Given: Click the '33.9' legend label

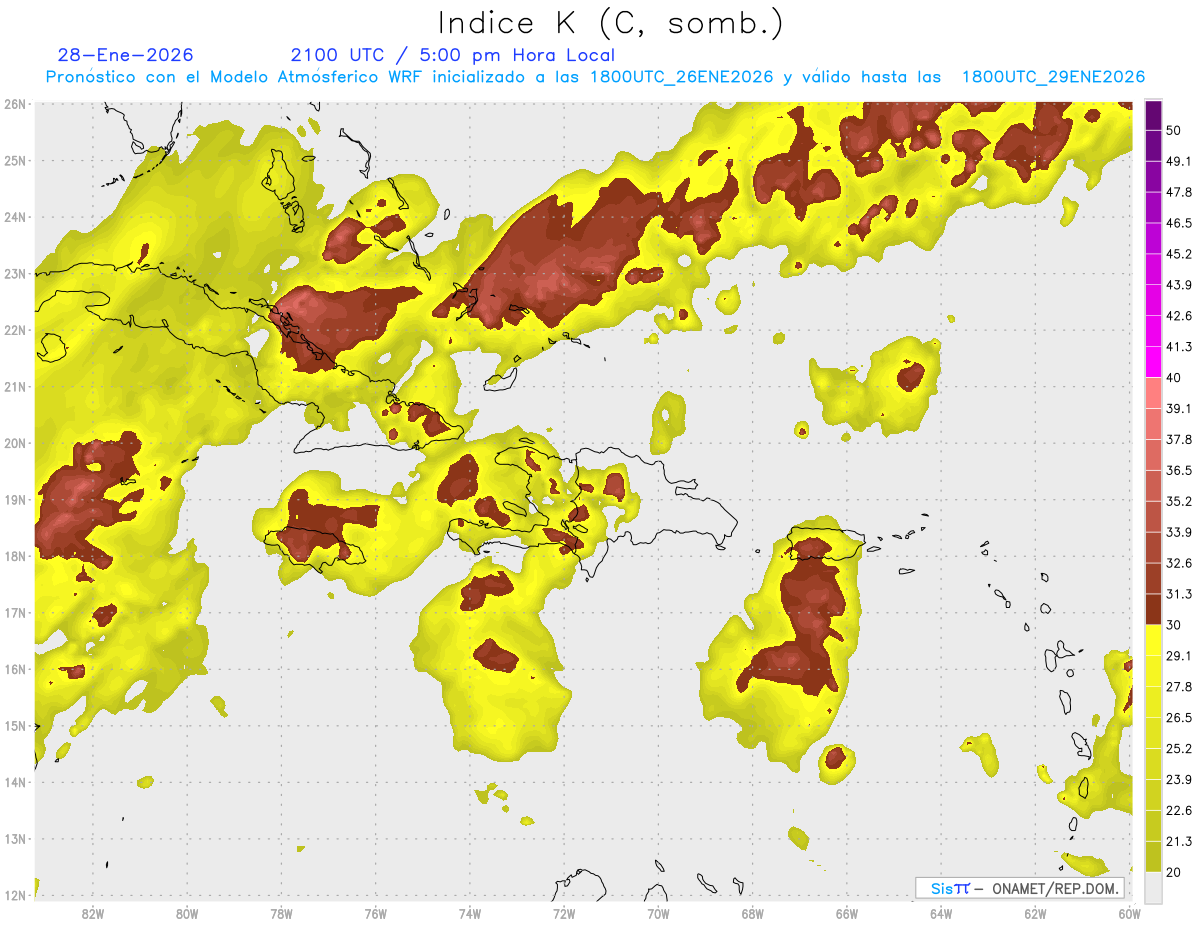Looking at the screenshot, I should [x=1178, y=532].
